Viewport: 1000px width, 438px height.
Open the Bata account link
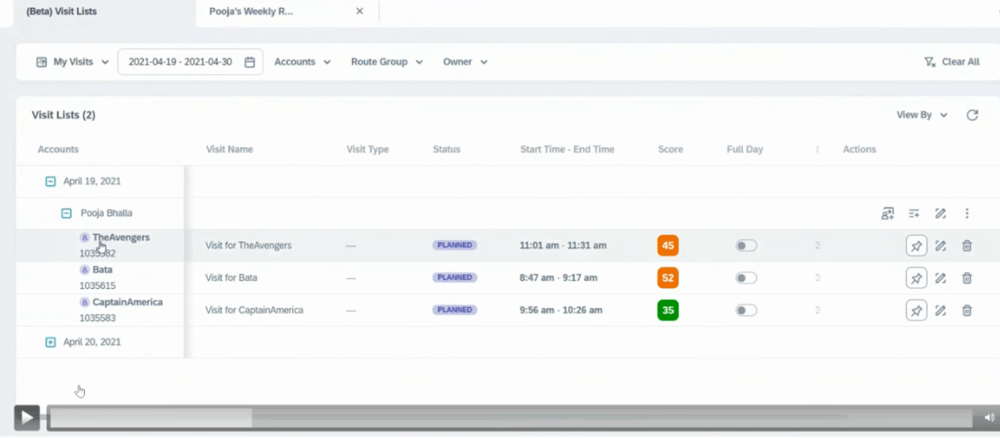point(102,270)
